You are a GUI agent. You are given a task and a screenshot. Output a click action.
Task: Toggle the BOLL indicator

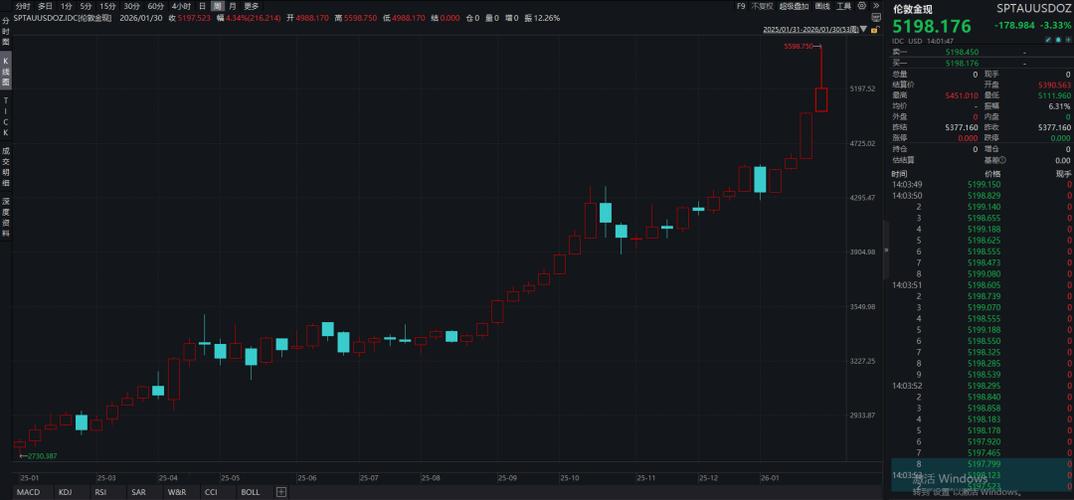point(250,492)
